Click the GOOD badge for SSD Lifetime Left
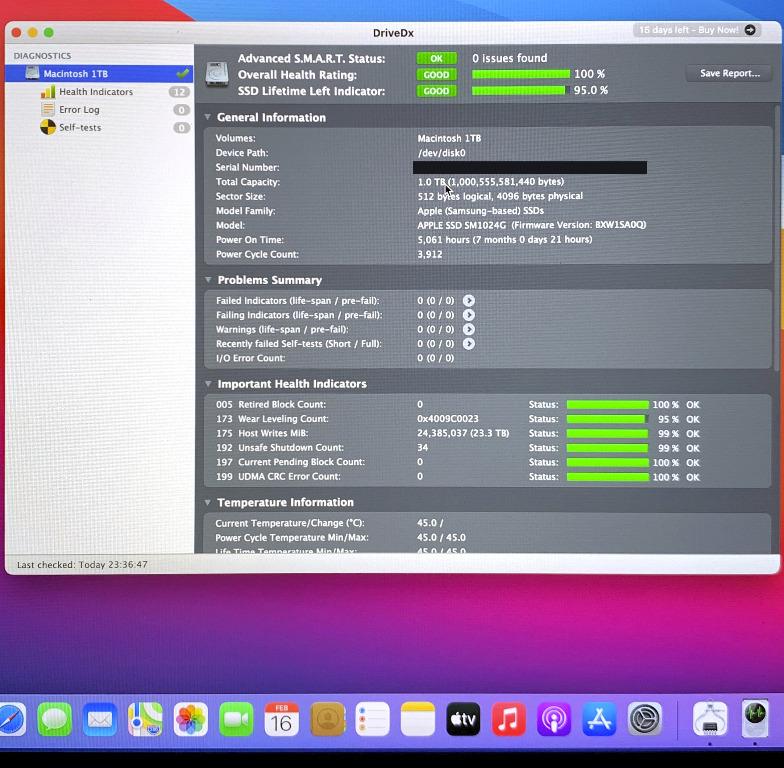Image resolution: width=784 pixels, height=768 pixels. [x=436, y=92]
